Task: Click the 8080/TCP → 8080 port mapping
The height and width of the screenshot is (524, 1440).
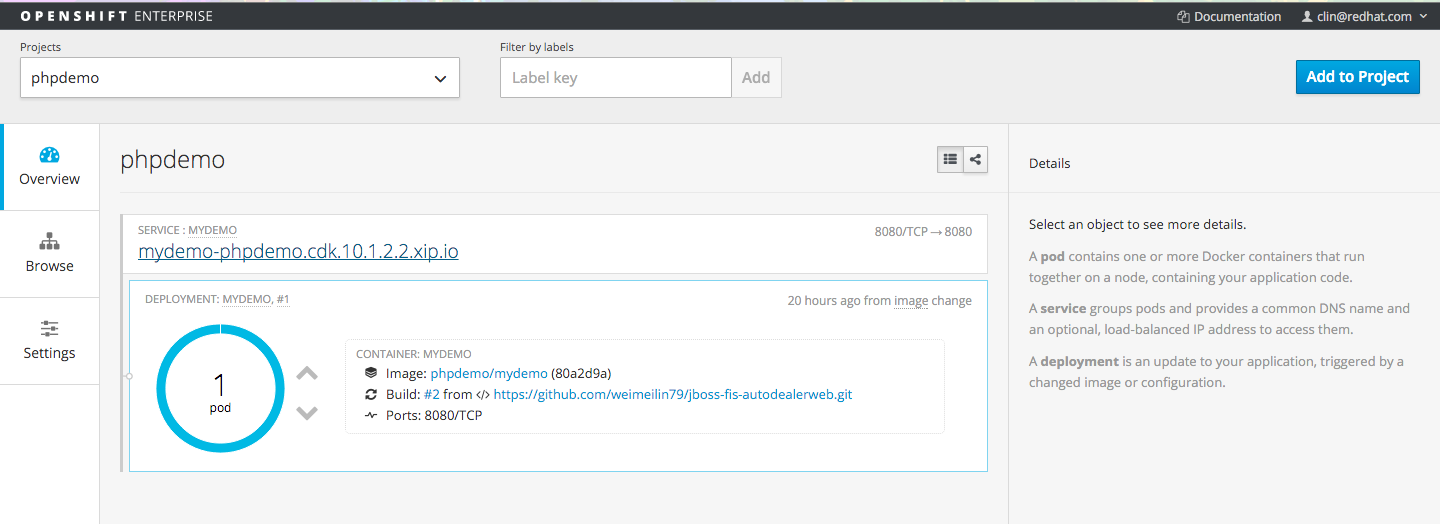Action: [x=923, y=231]
